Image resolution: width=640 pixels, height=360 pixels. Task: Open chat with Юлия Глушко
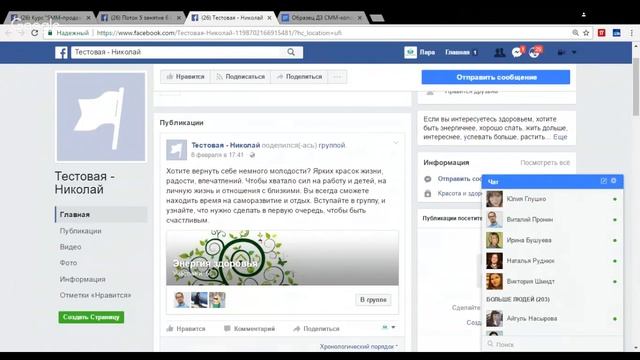(x=552, y=199)
